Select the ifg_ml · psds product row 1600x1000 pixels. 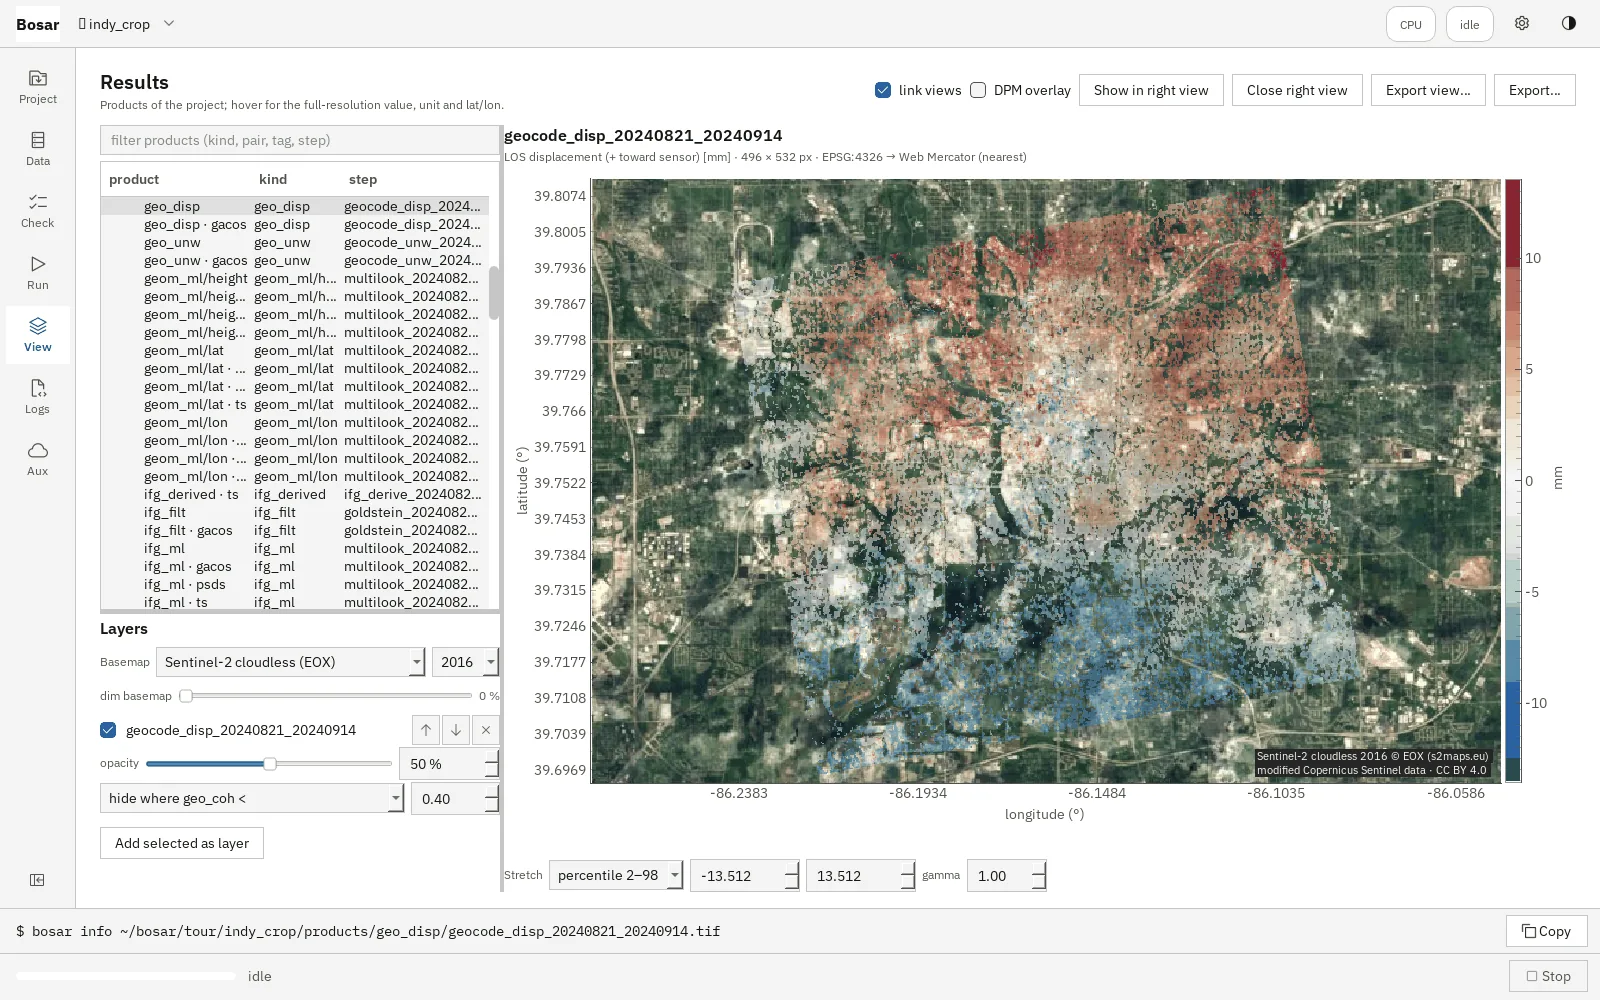pos(294,584)
